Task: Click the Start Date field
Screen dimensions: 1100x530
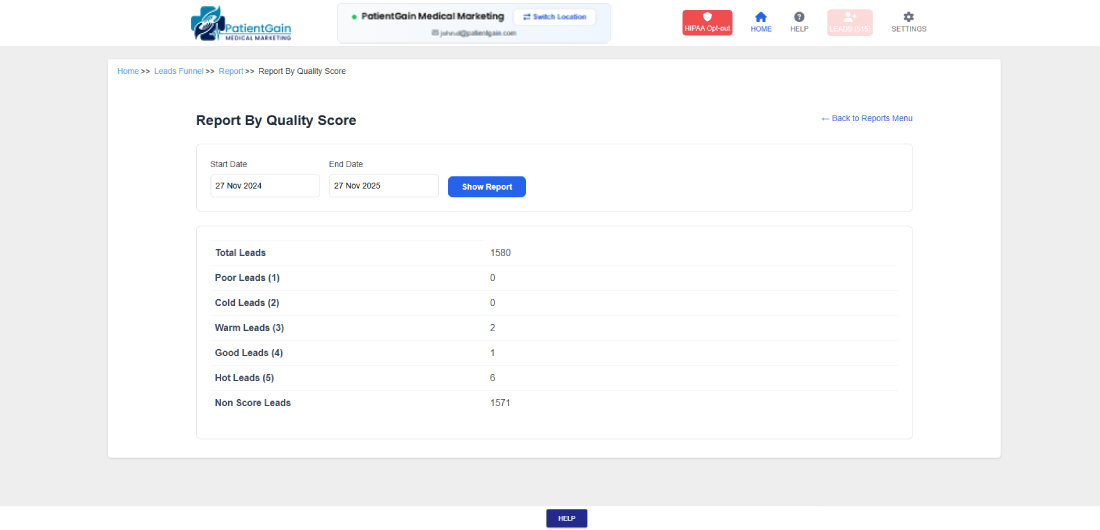Action: [x=265, y=186]
